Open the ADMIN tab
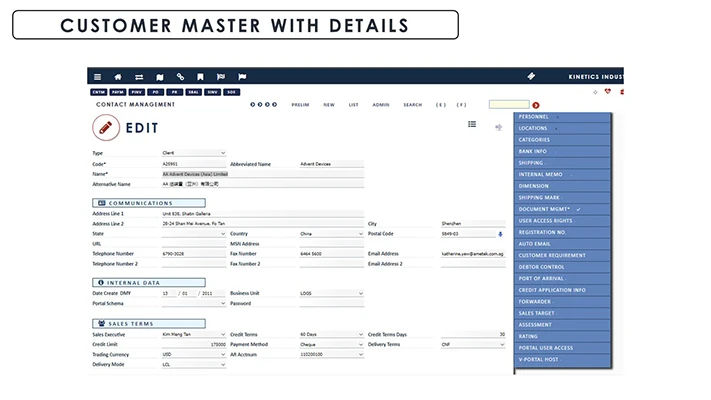 (381, 104)
